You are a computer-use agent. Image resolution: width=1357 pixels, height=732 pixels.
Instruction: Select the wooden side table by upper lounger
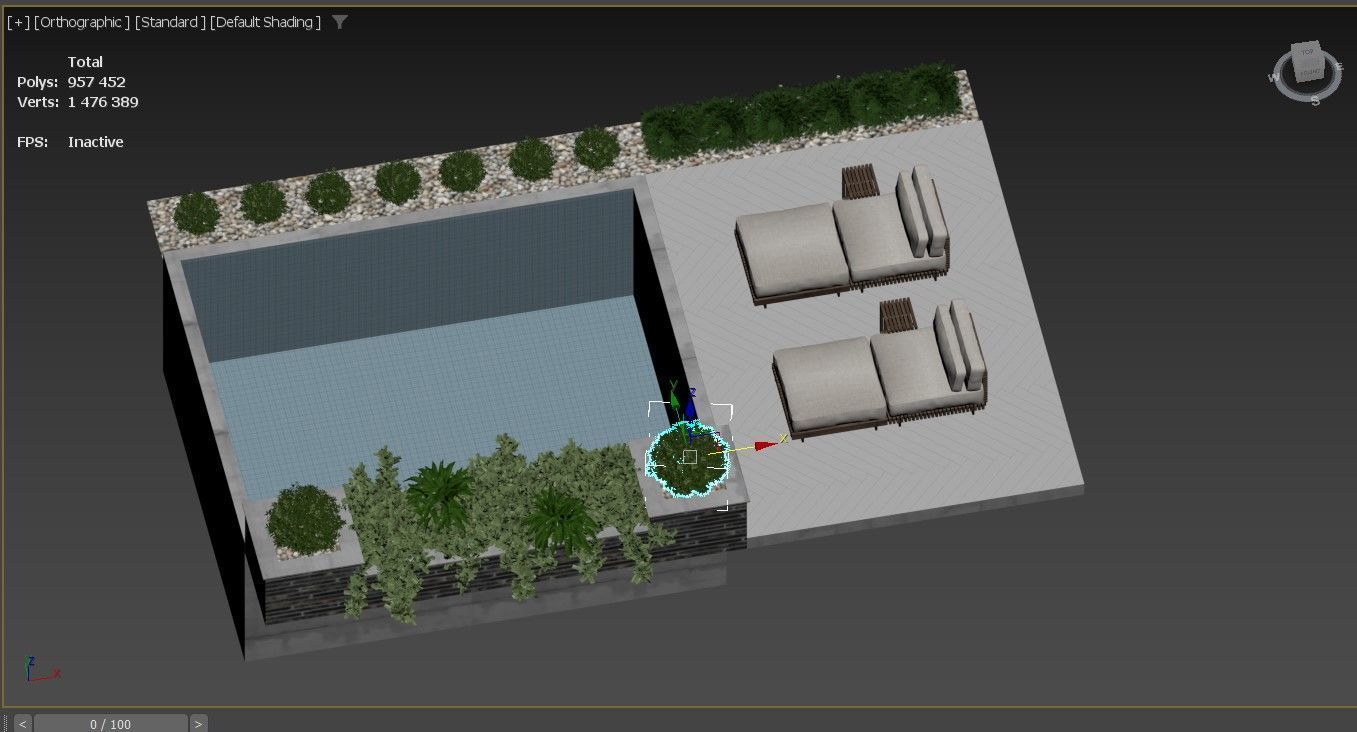(859, 183)
